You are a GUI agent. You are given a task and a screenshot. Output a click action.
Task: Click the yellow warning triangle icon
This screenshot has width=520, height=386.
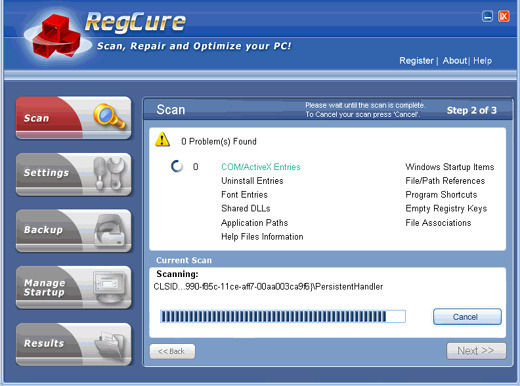[x=162, y=140]
